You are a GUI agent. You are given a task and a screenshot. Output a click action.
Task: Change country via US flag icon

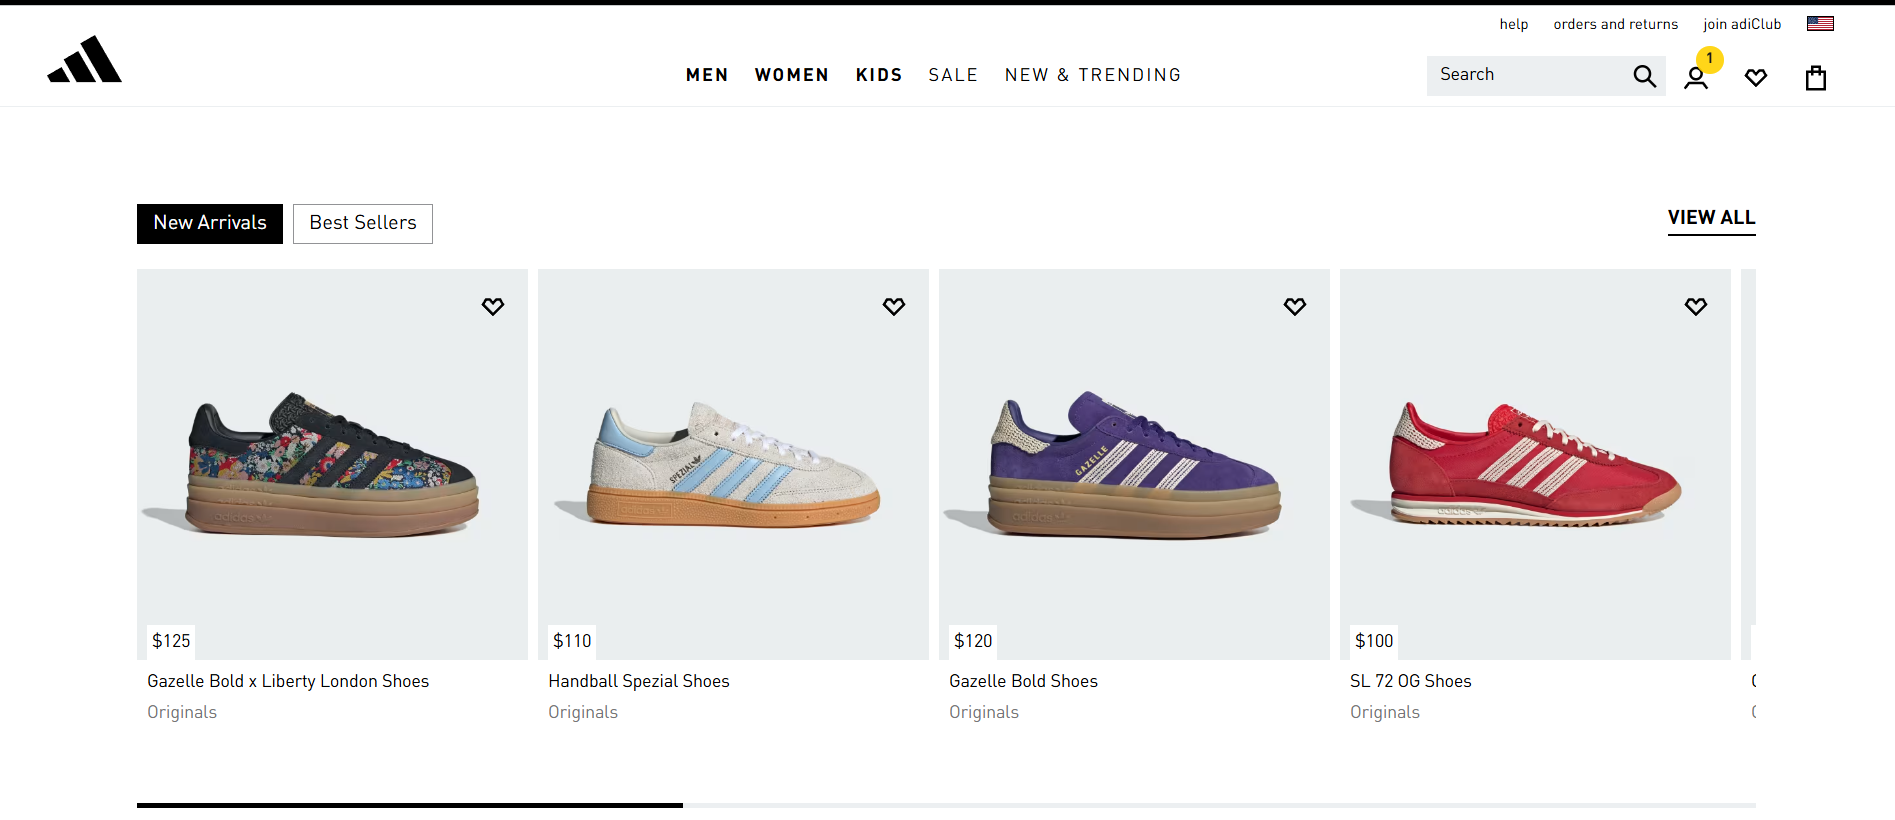coord(1820,24)
